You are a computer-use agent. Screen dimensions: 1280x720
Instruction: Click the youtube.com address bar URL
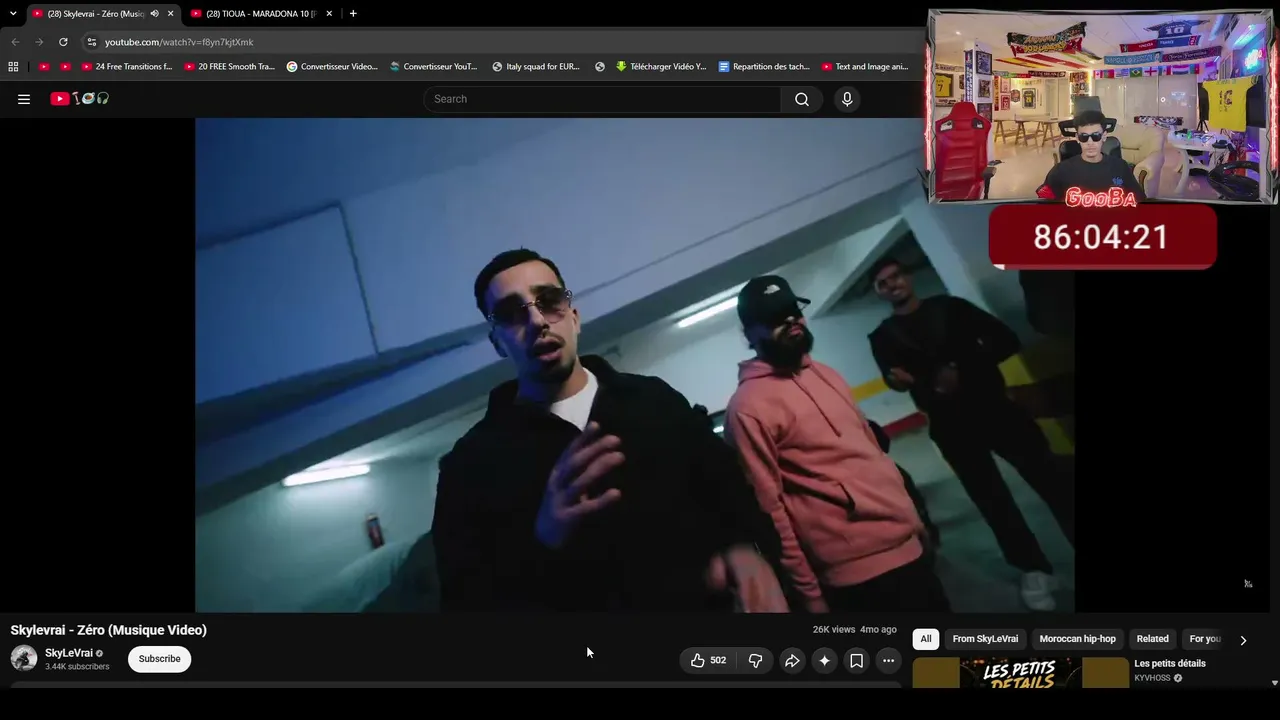click(x=179, y=42)
